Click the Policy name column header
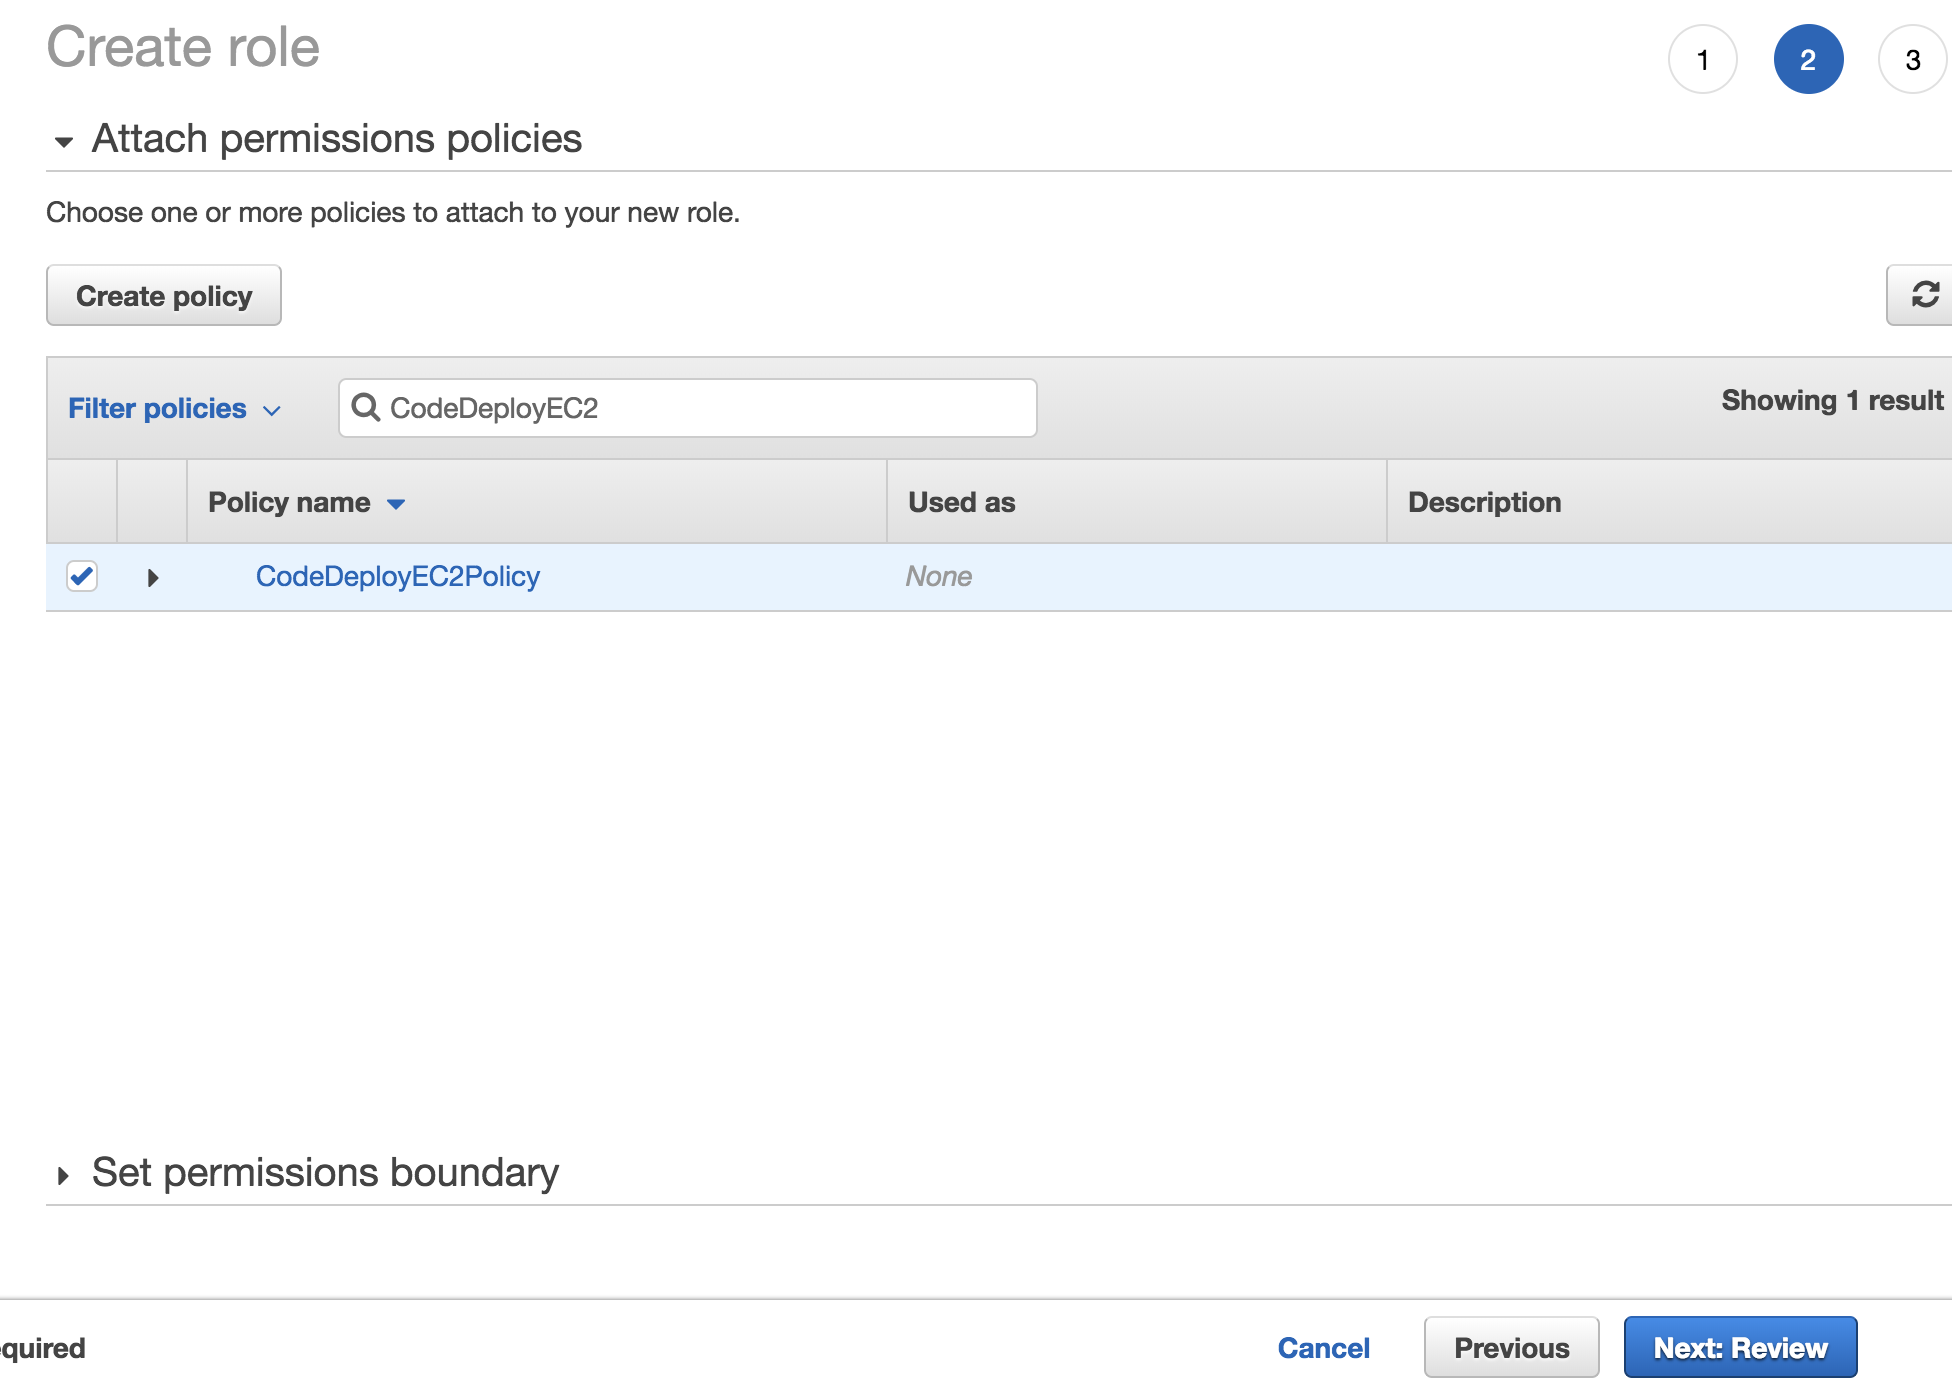 pos(289,502)
